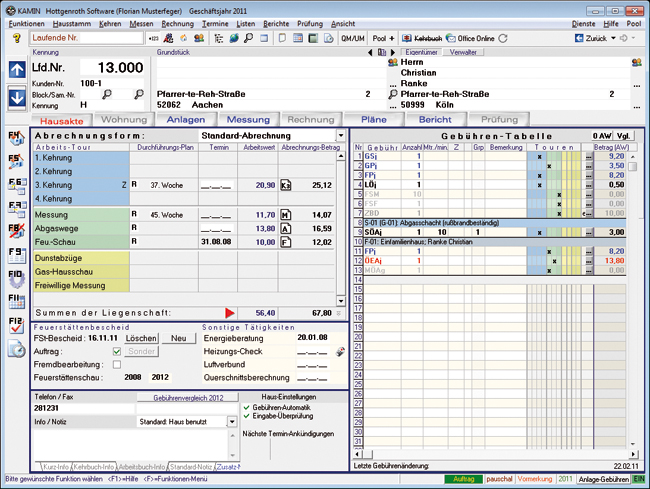
Task: Switch to the Anlagen tab
Action: (x=186, y=120)
